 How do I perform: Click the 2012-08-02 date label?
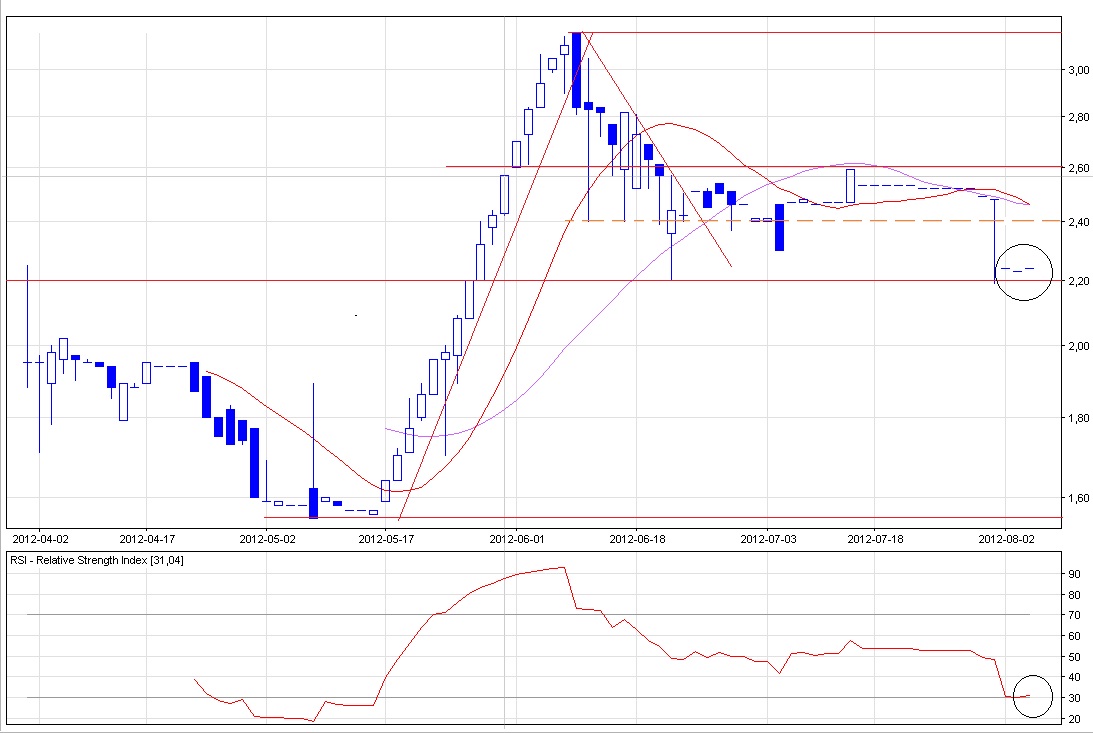point(1005,538)
